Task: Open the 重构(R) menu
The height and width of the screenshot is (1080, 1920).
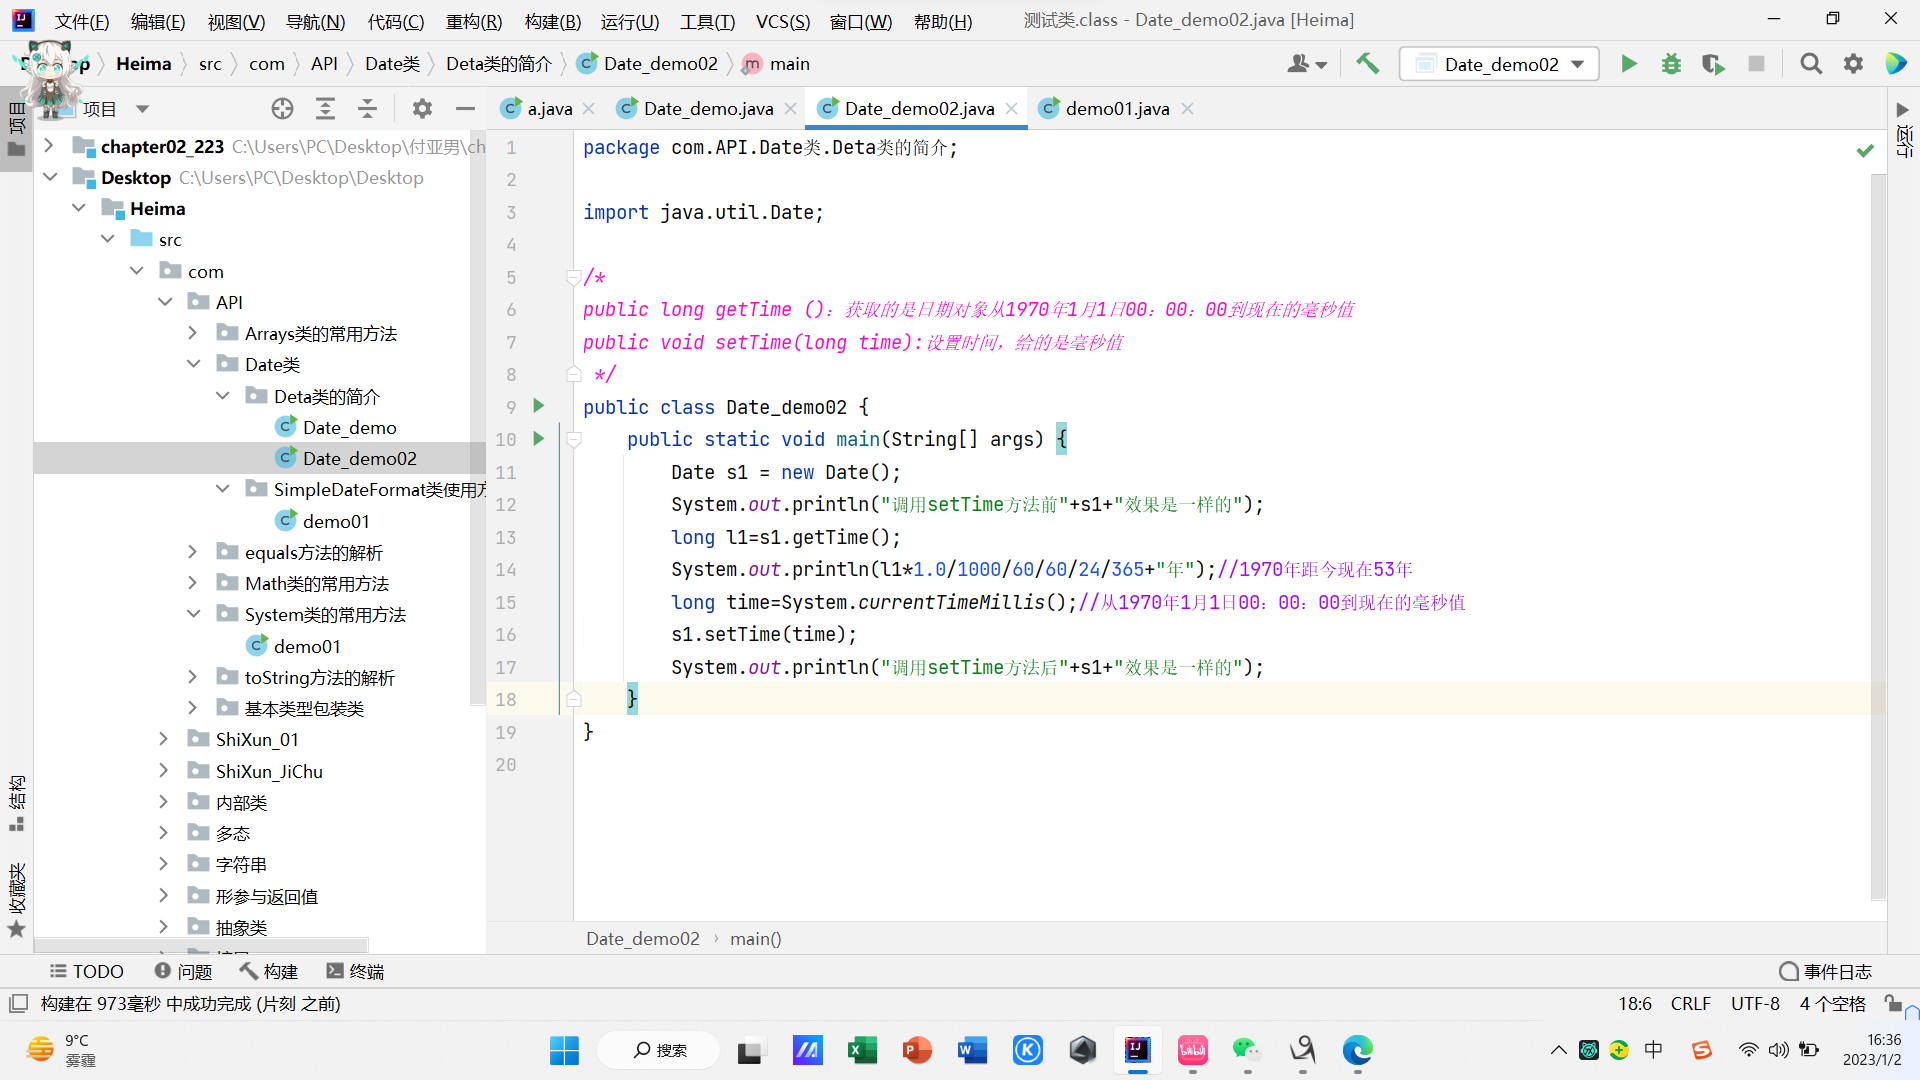Action: click(x=473, y=21)
